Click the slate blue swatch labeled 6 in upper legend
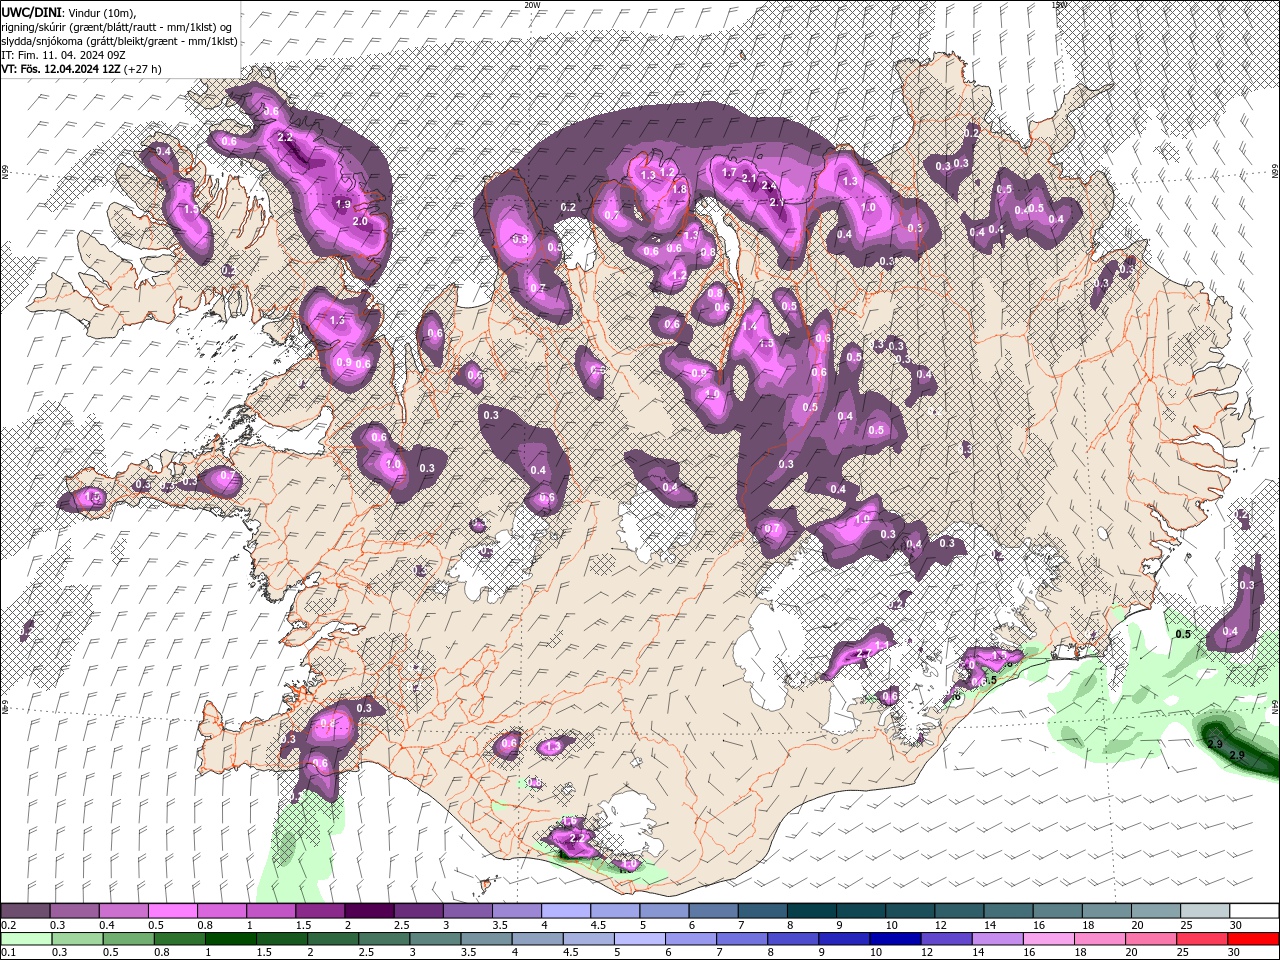The width and height of the screenshot is (1280, 960). [x=713, y=910]
